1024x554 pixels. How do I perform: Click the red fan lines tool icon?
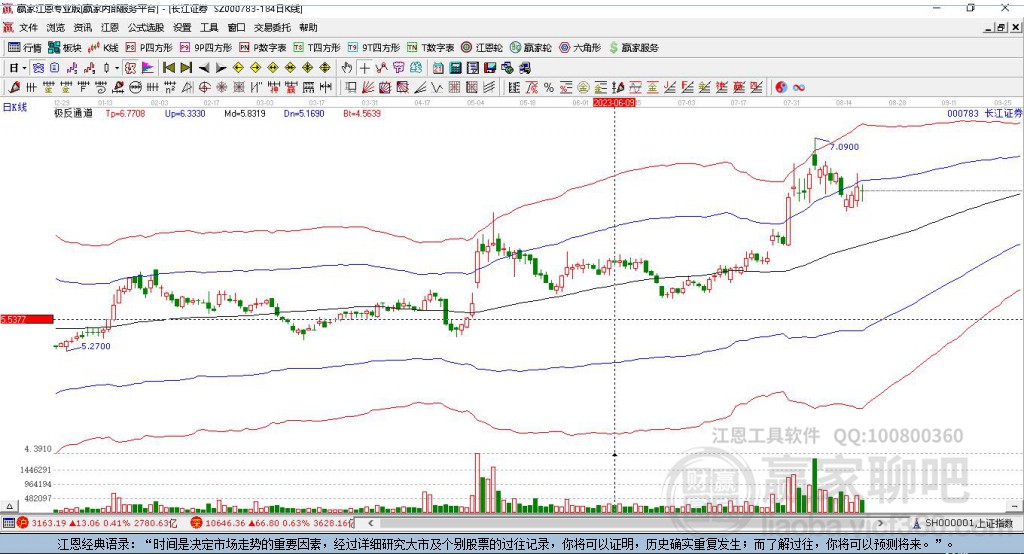tap(368, 87)
